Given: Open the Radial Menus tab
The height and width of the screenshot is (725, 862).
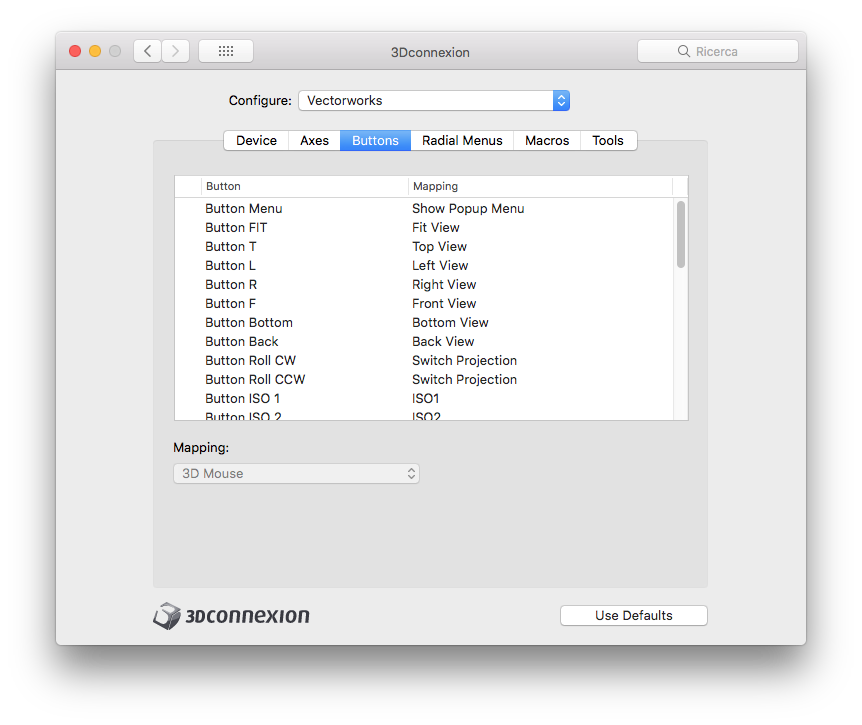Looking at the screenshot, I should (462, 141).
